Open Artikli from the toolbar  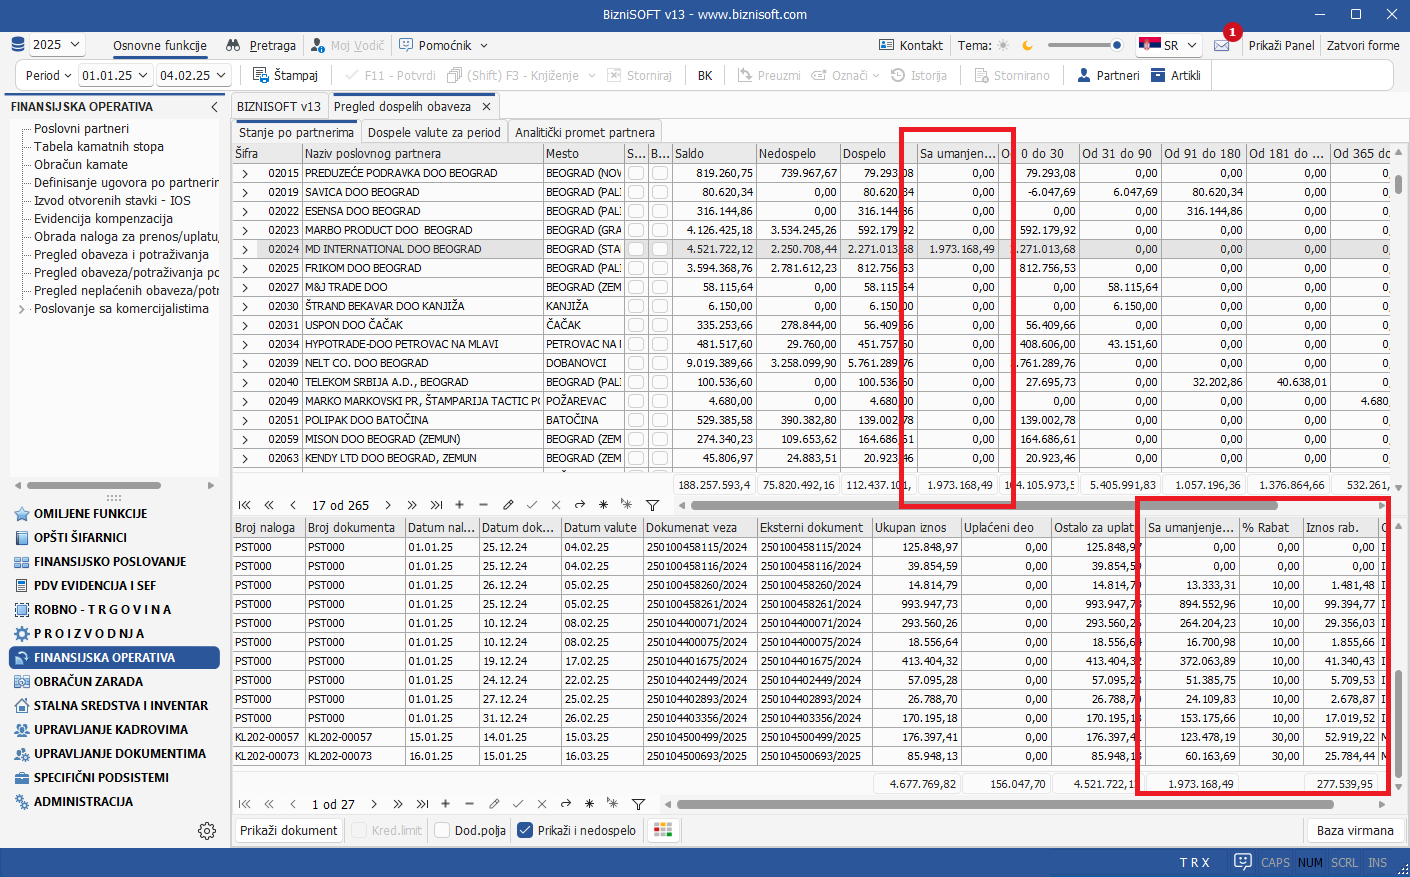coord(1176,75)
